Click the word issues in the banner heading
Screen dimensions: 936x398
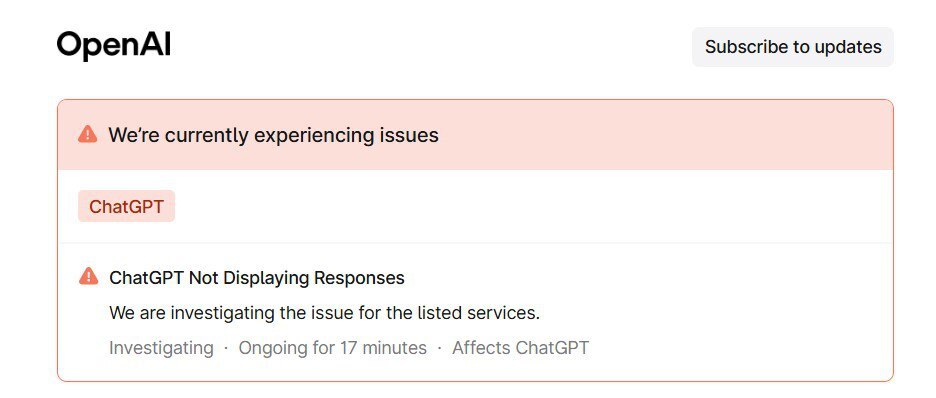[410, 135]
